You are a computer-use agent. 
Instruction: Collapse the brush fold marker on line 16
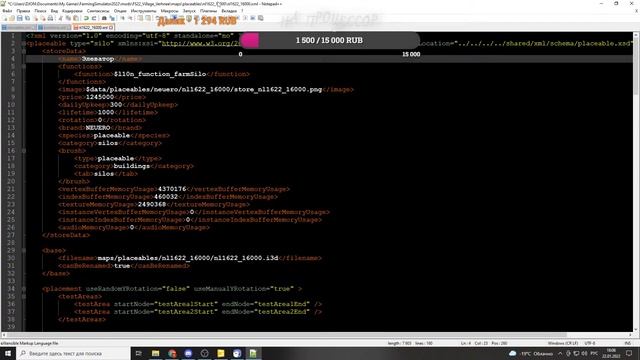tap(24, 151)
